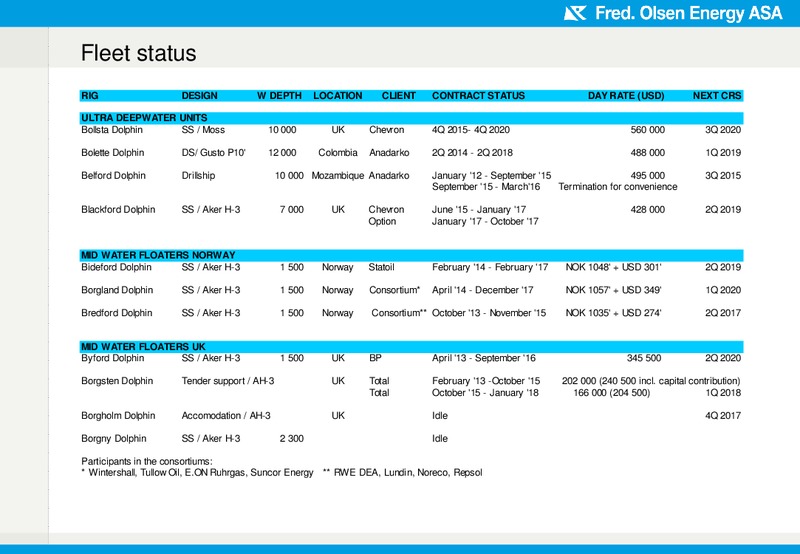Click the 'Consortium**' client cell
Viewport: 800px width, 554px height.
coord(399,313)
